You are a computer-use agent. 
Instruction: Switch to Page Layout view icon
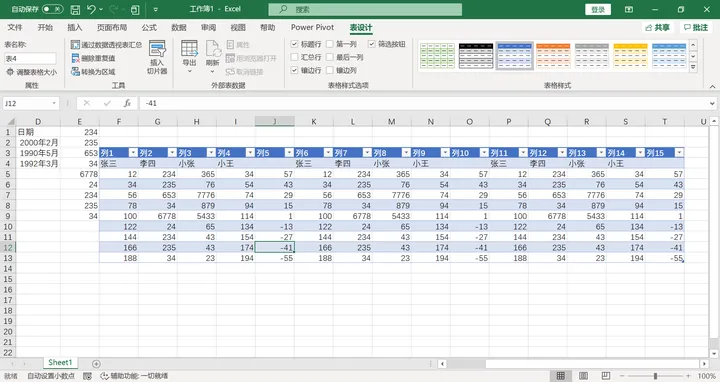point(583,376)
